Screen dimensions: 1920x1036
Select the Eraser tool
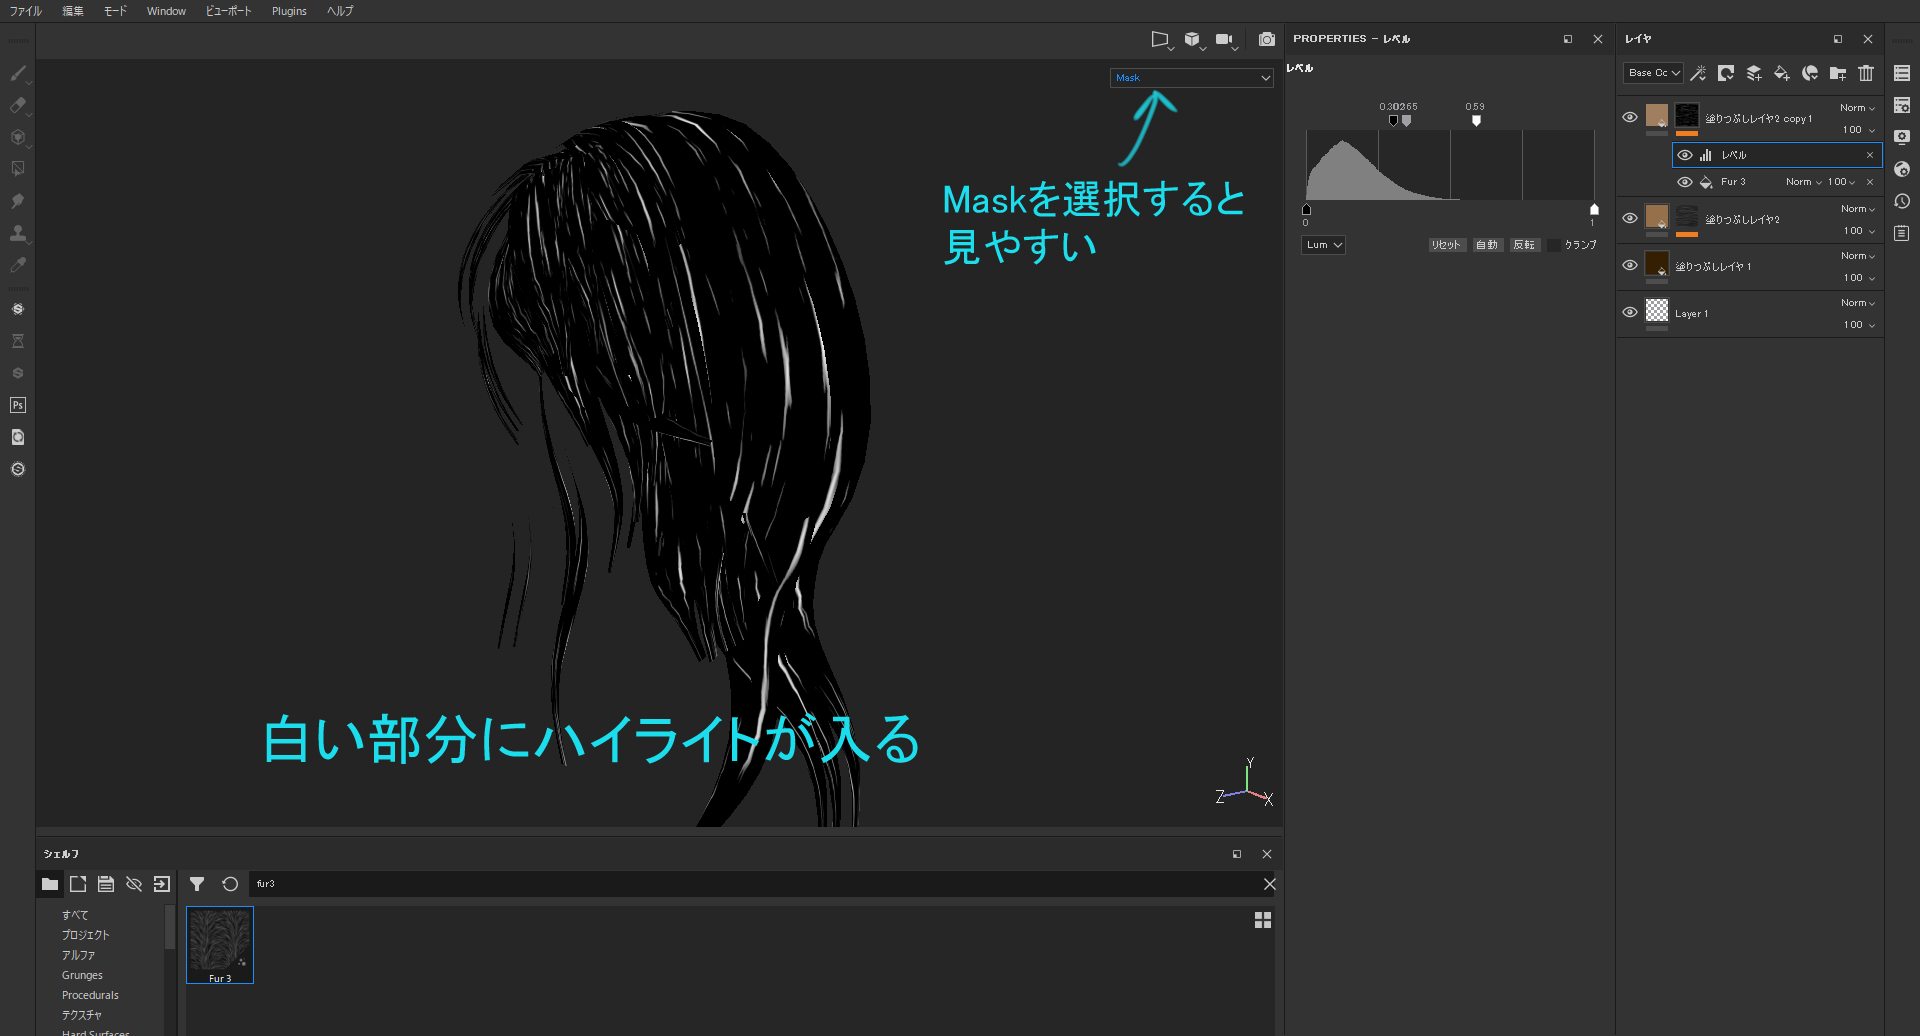pyautogui.click(x=18, y=105)
